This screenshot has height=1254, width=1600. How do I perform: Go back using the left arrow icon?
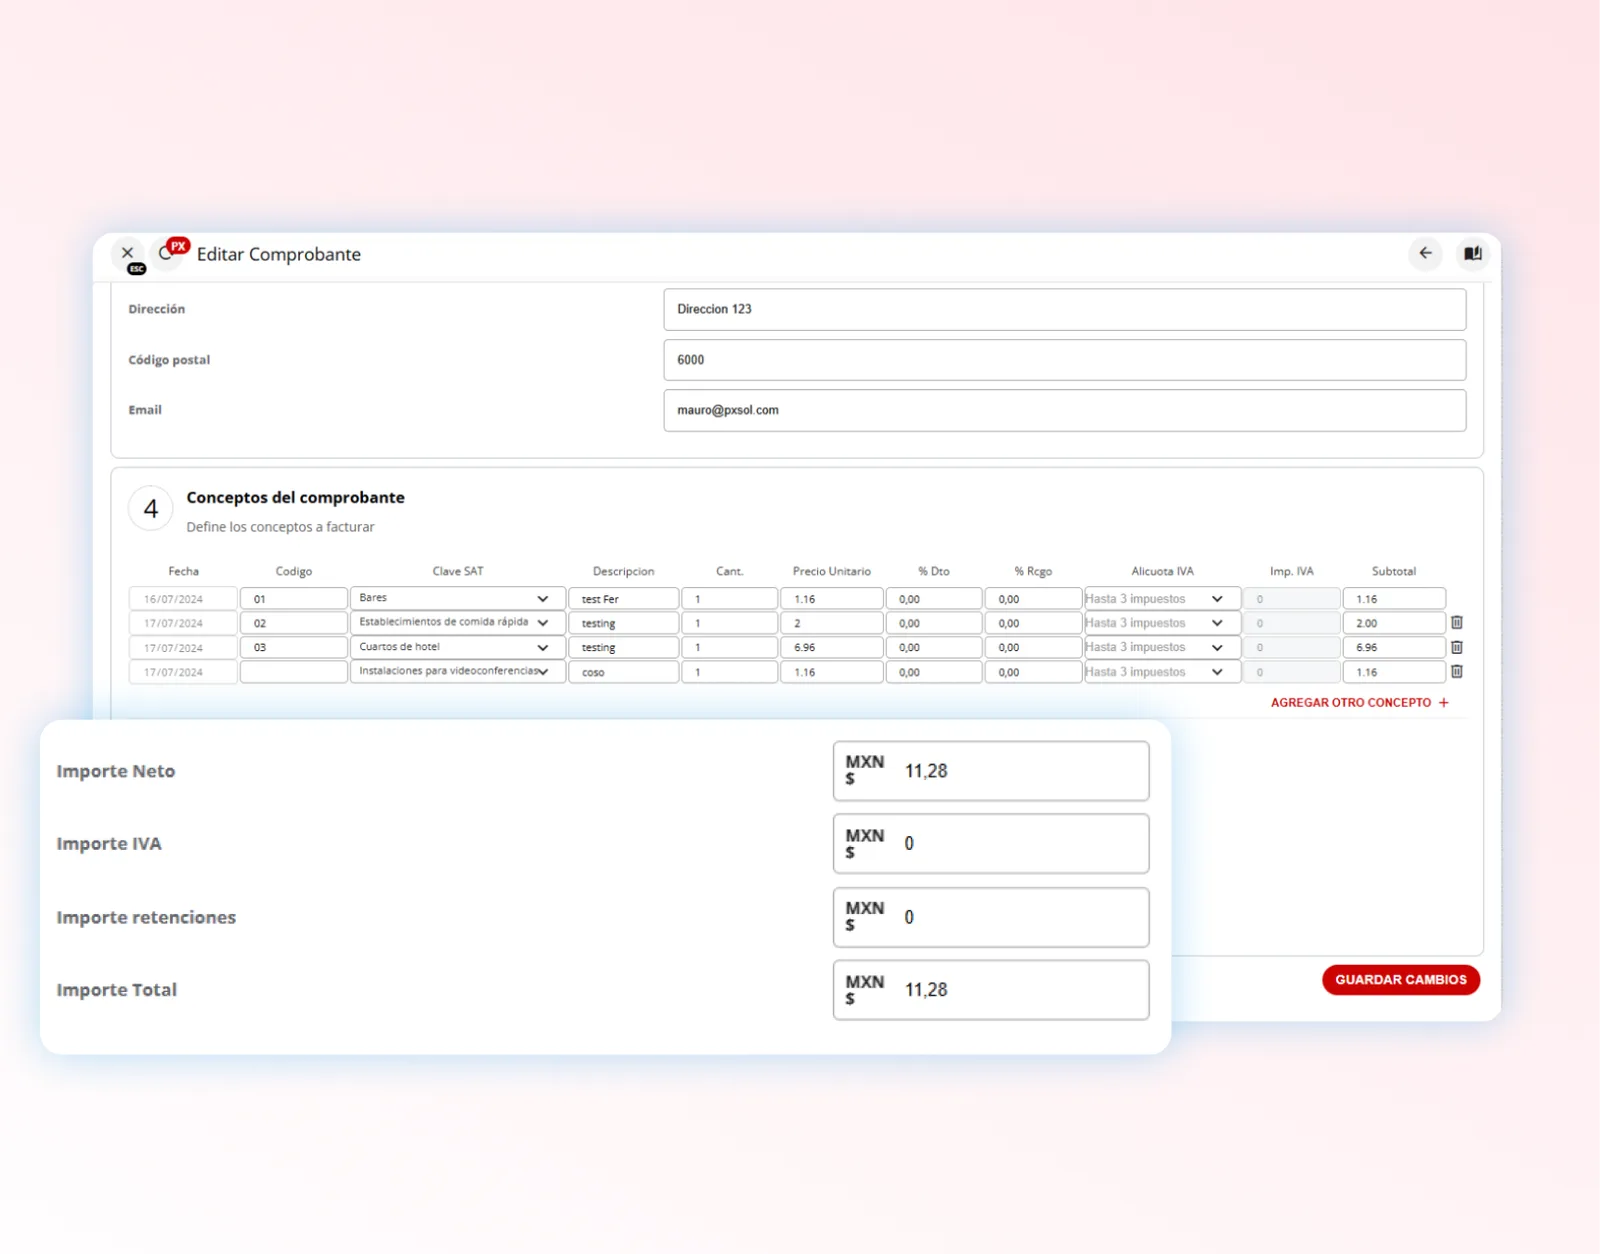point(1426,253)
